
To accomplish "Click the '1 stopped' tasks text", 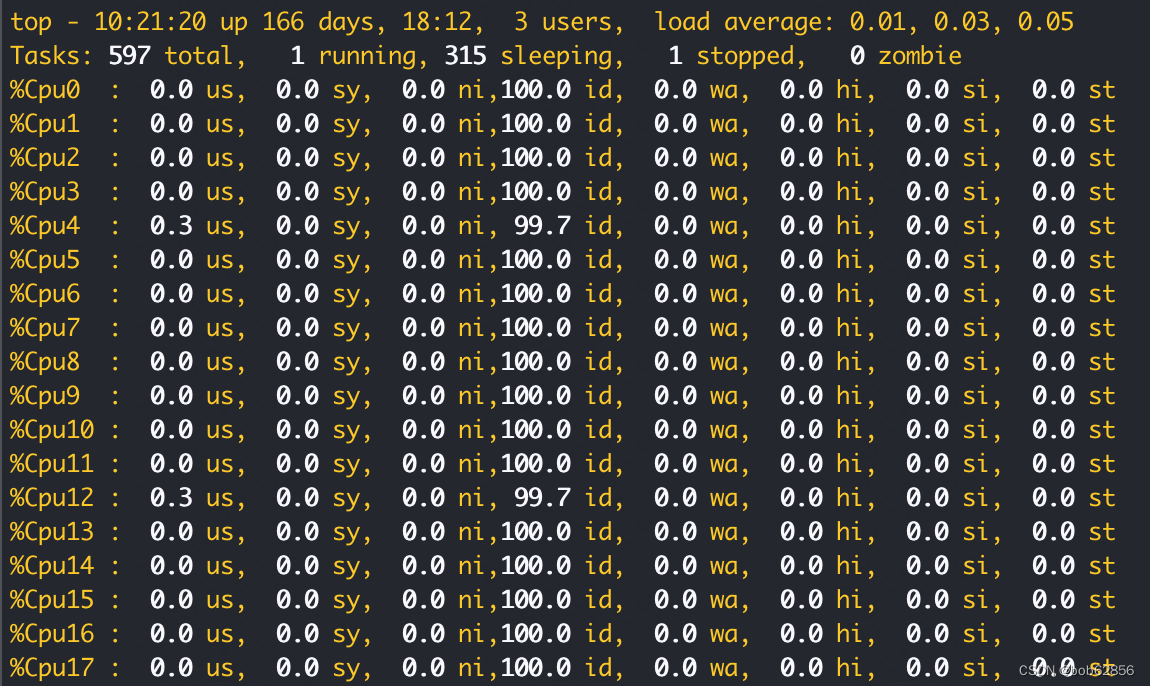I will pos(732,56).
